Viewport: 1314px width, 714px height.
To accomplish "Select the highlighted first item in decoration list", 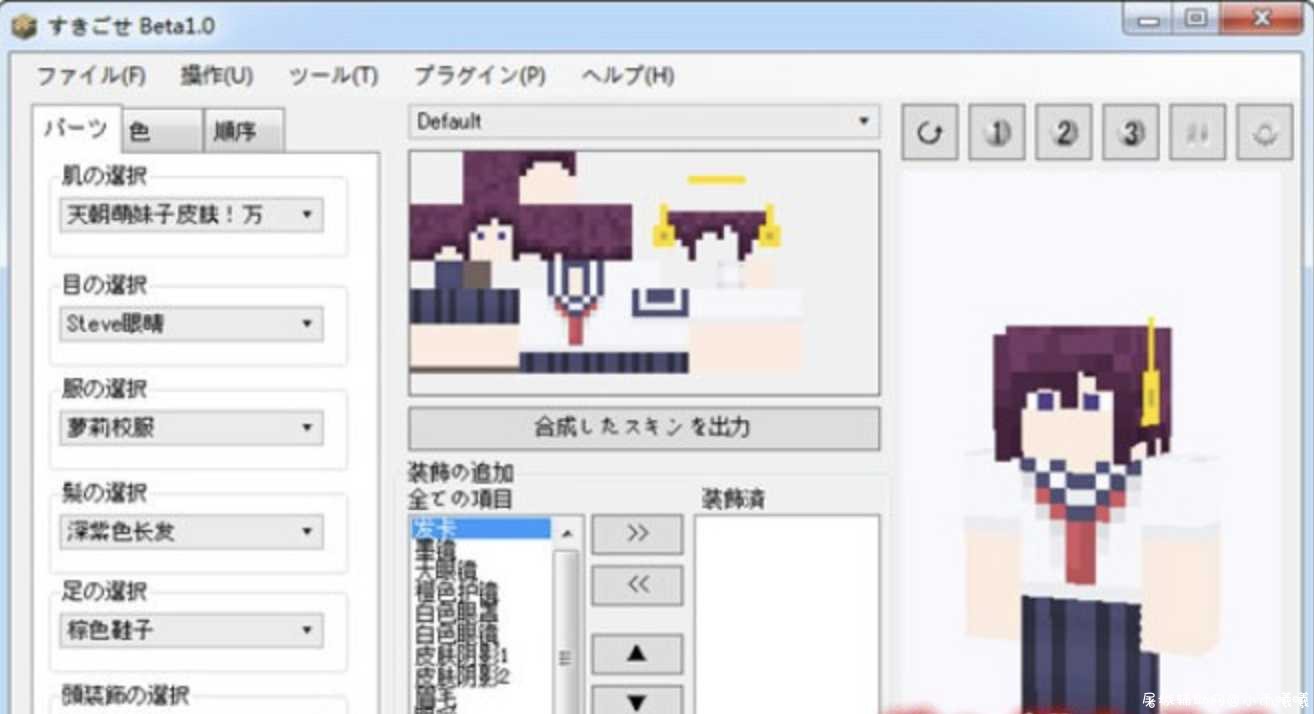I will pyautogui.click(x=480, y=527).
